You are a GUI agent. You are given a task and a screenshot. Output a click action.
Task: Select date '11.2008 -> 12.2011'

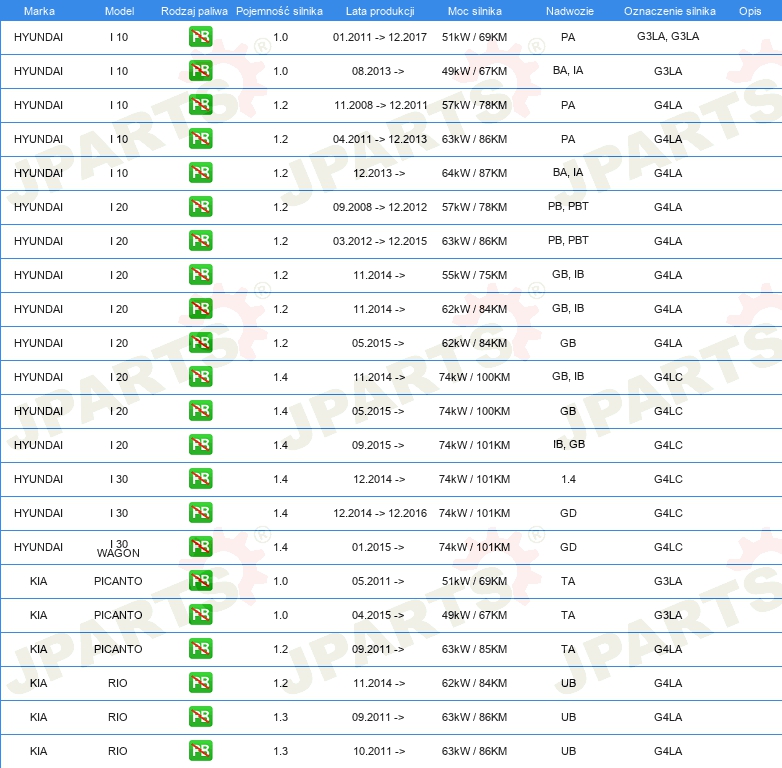(x=381, y=105)
